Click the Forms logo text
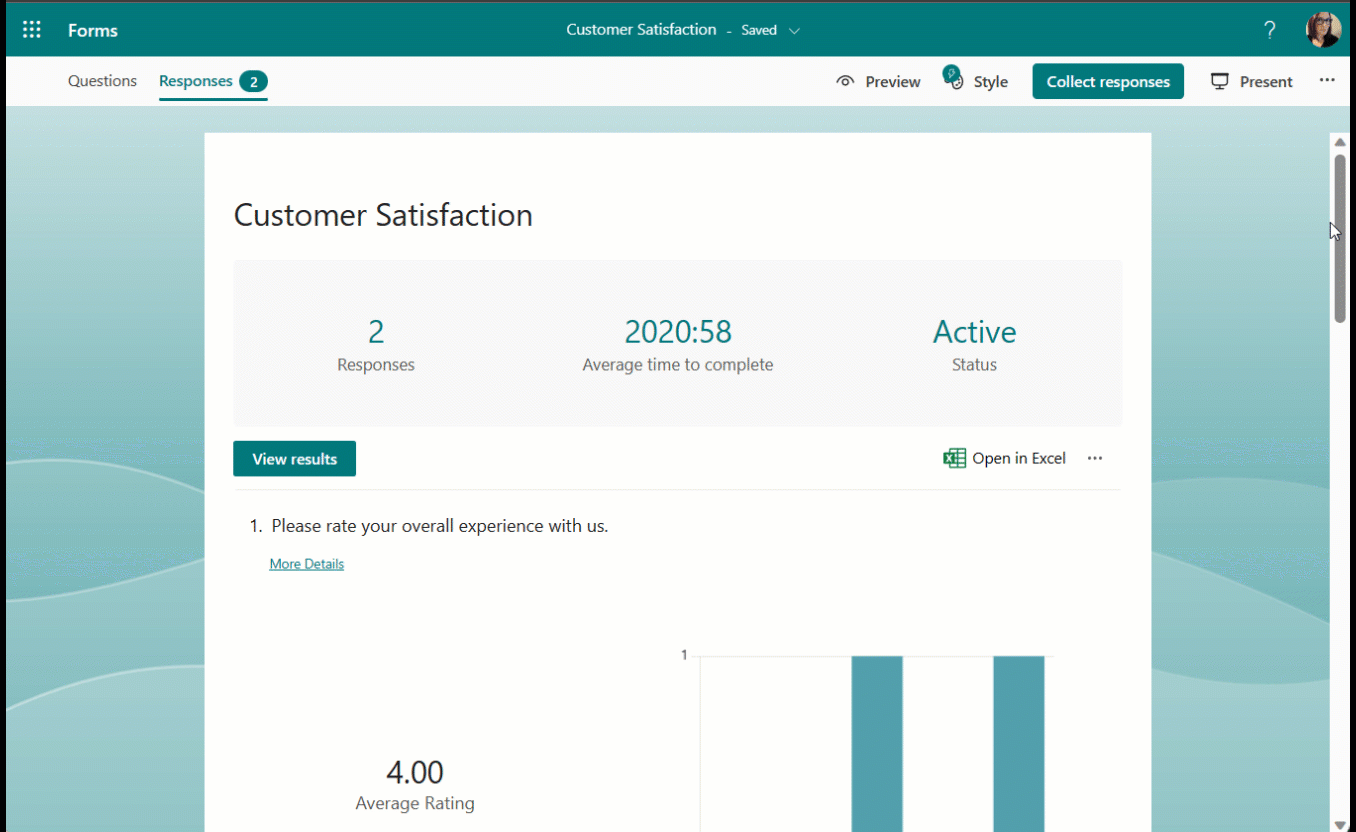The width and height of the screenshot is (1356, 832). point(92,29)
